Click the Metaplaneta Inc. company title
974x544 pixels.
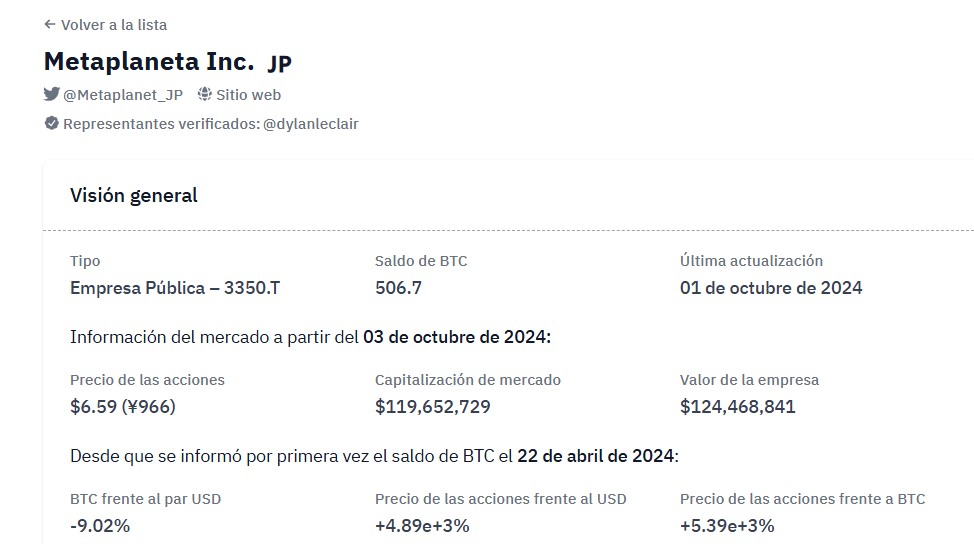(x=149, y=61)
